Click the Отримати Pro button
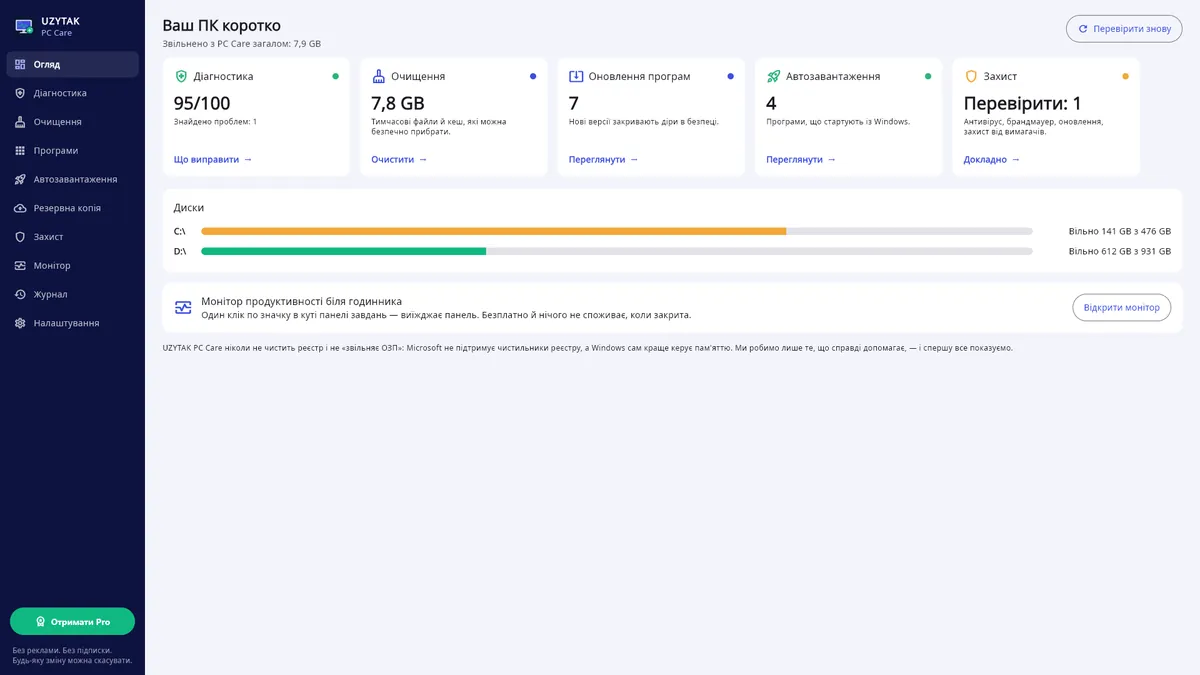Image resolution: width=1200 pixels, height=675 pixels. coord(72,622)
